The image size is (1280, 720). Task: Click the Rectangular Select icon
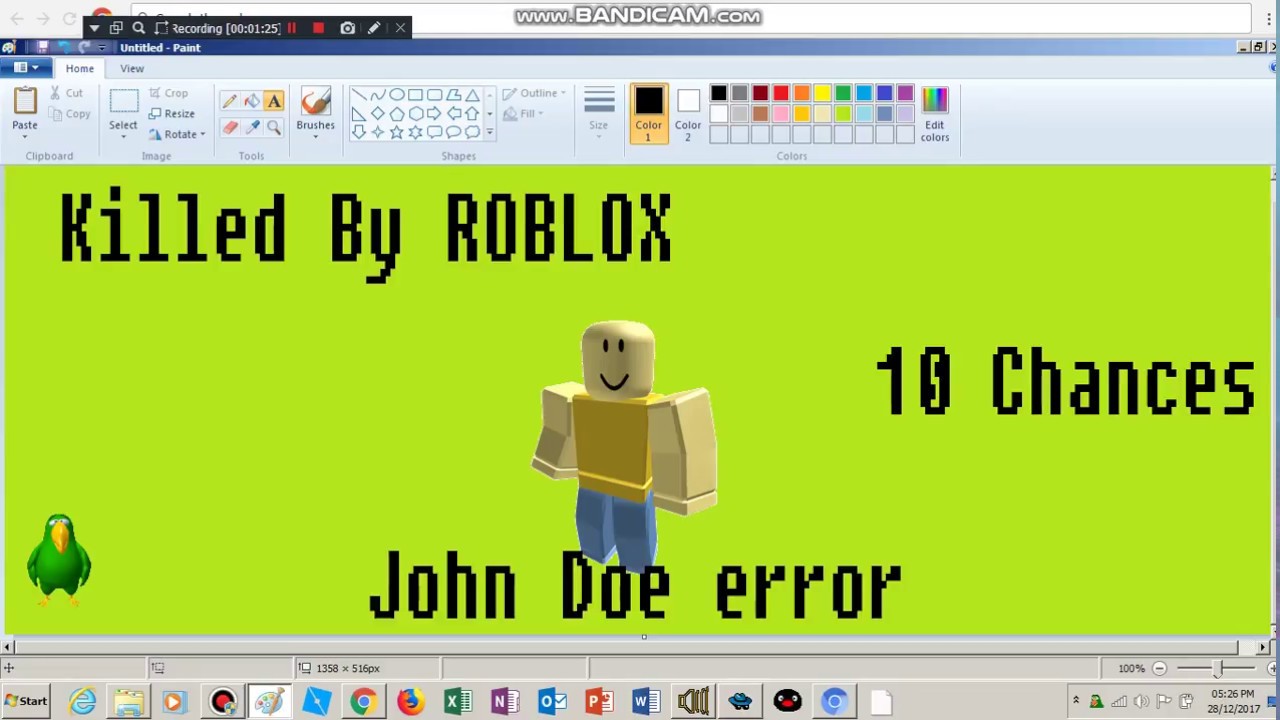124,102
